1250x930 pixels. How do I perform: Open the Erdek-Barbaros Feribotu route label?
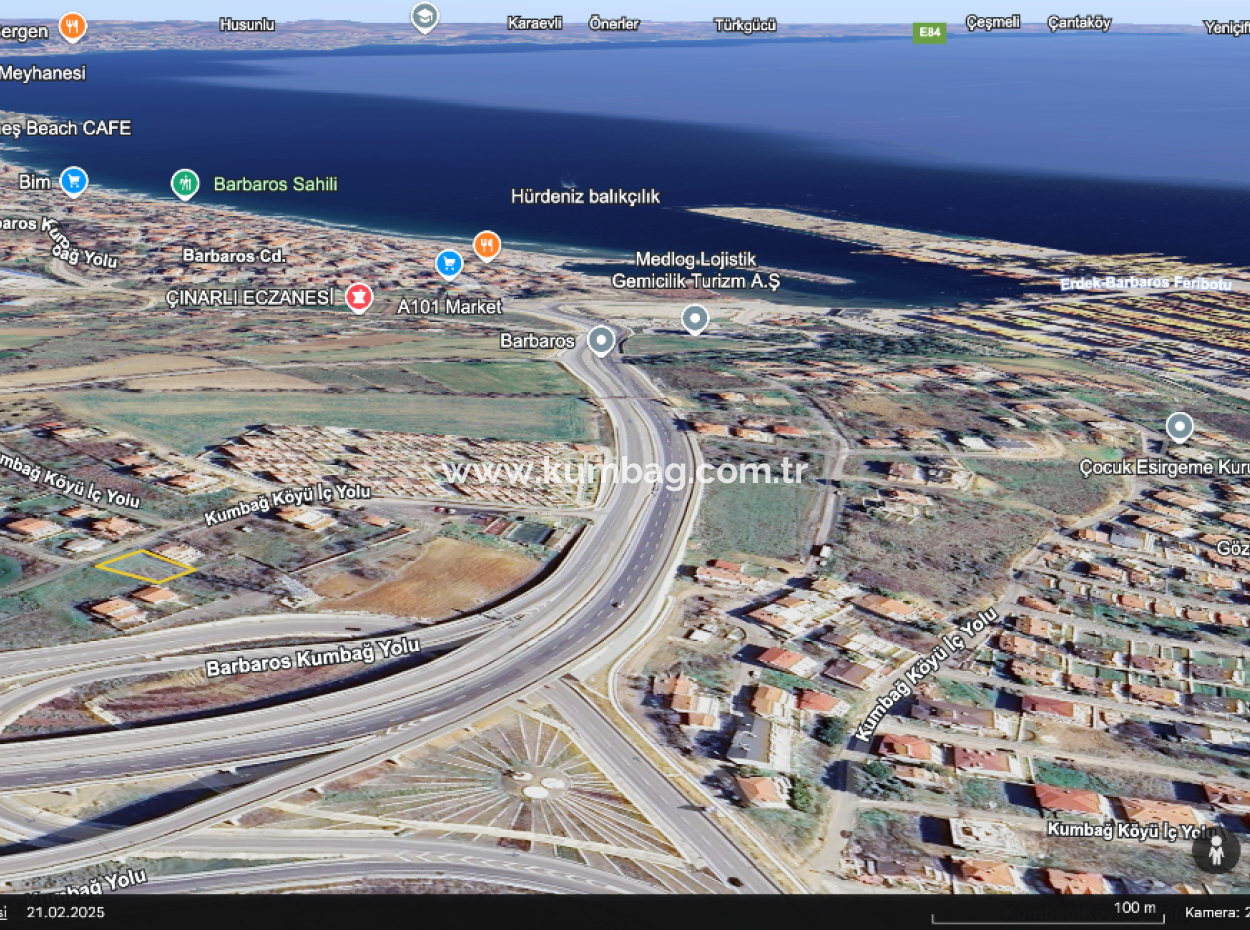pyautogui.click(x=1146, y=283)
